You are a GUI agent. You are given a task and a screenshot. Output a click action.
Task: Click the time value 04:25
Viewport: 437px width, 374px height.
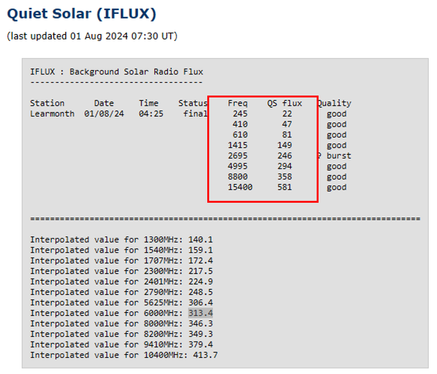[151, 114]
